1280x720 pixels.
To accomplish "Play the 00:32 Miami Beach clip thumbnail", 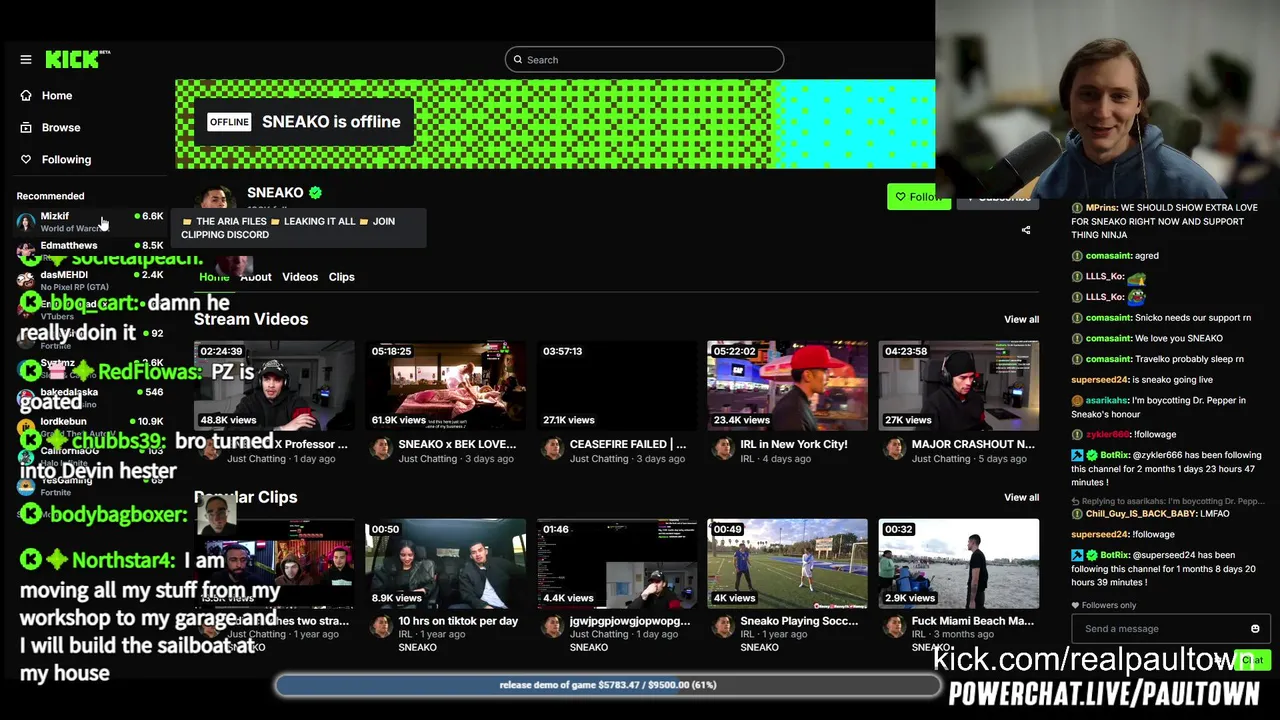I will coord(958,564).
